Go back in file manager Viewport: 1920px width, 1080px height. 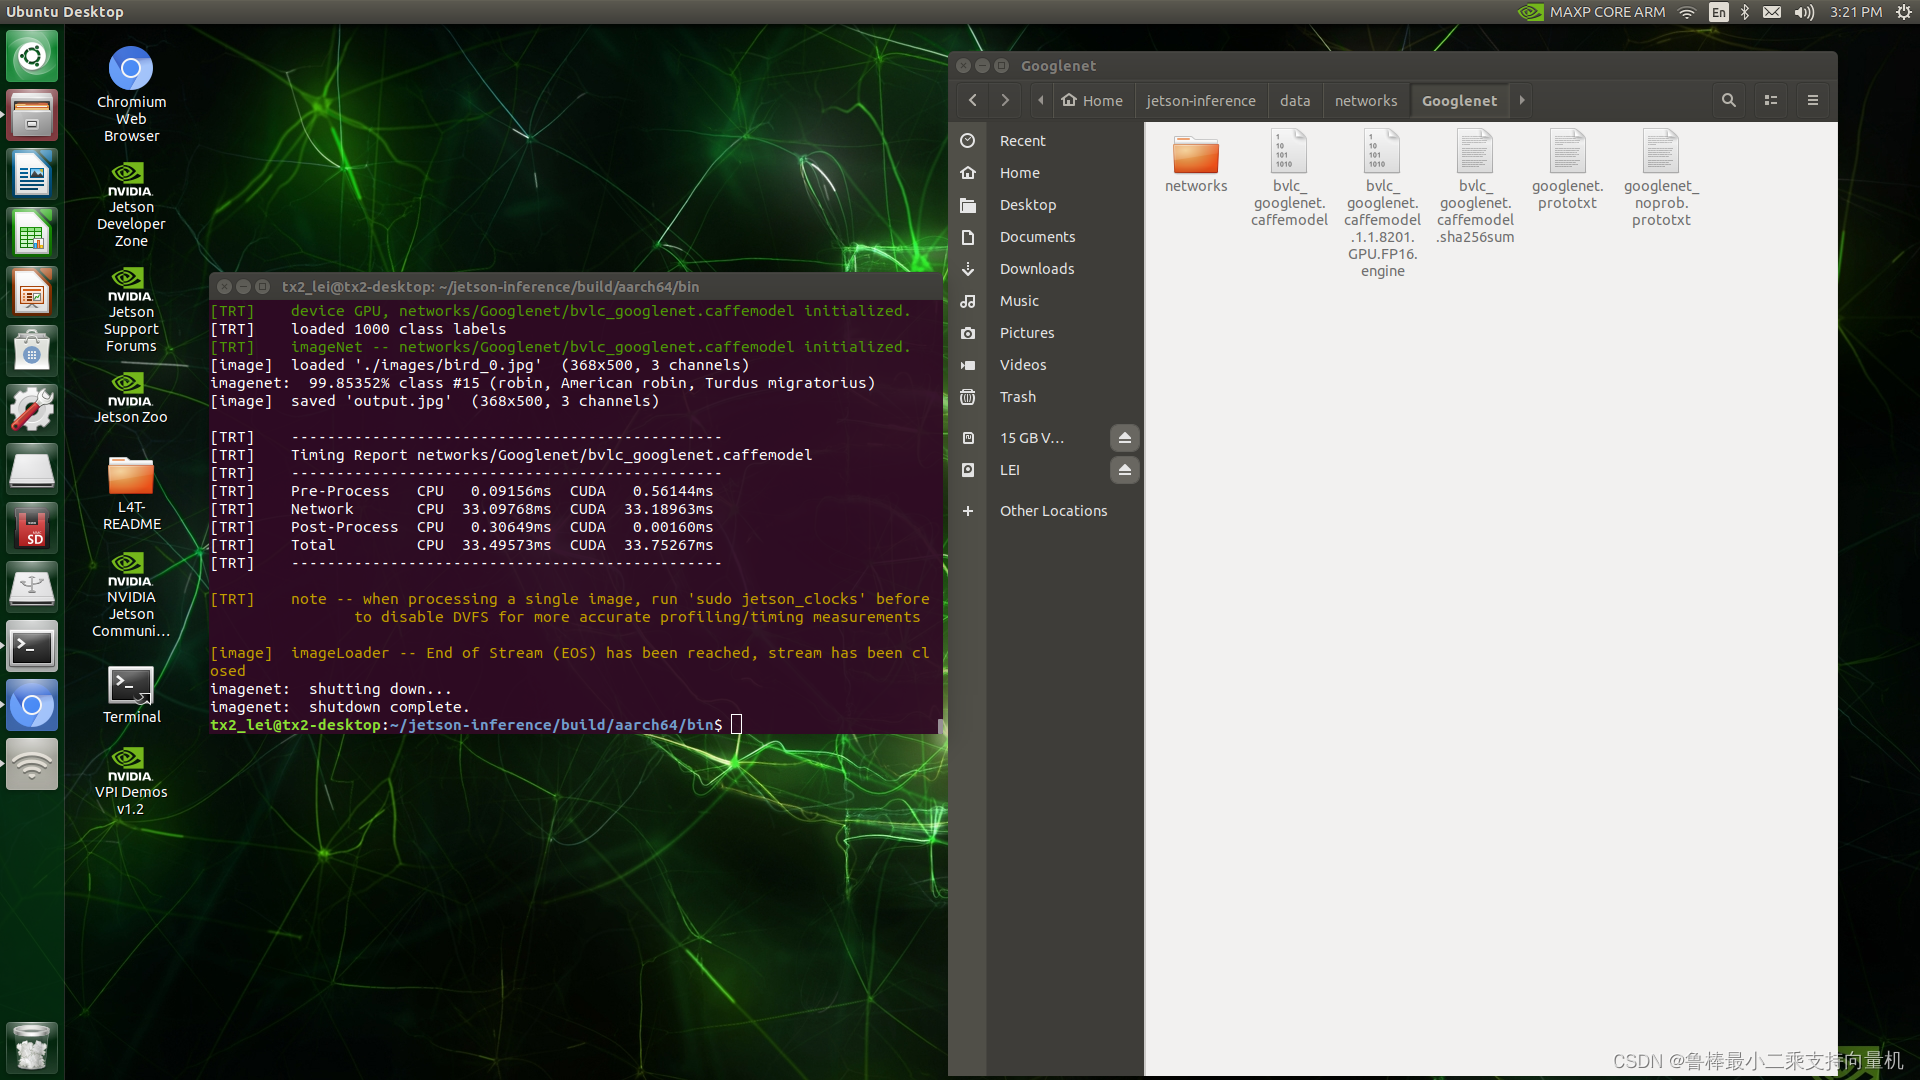coord(972,100)
